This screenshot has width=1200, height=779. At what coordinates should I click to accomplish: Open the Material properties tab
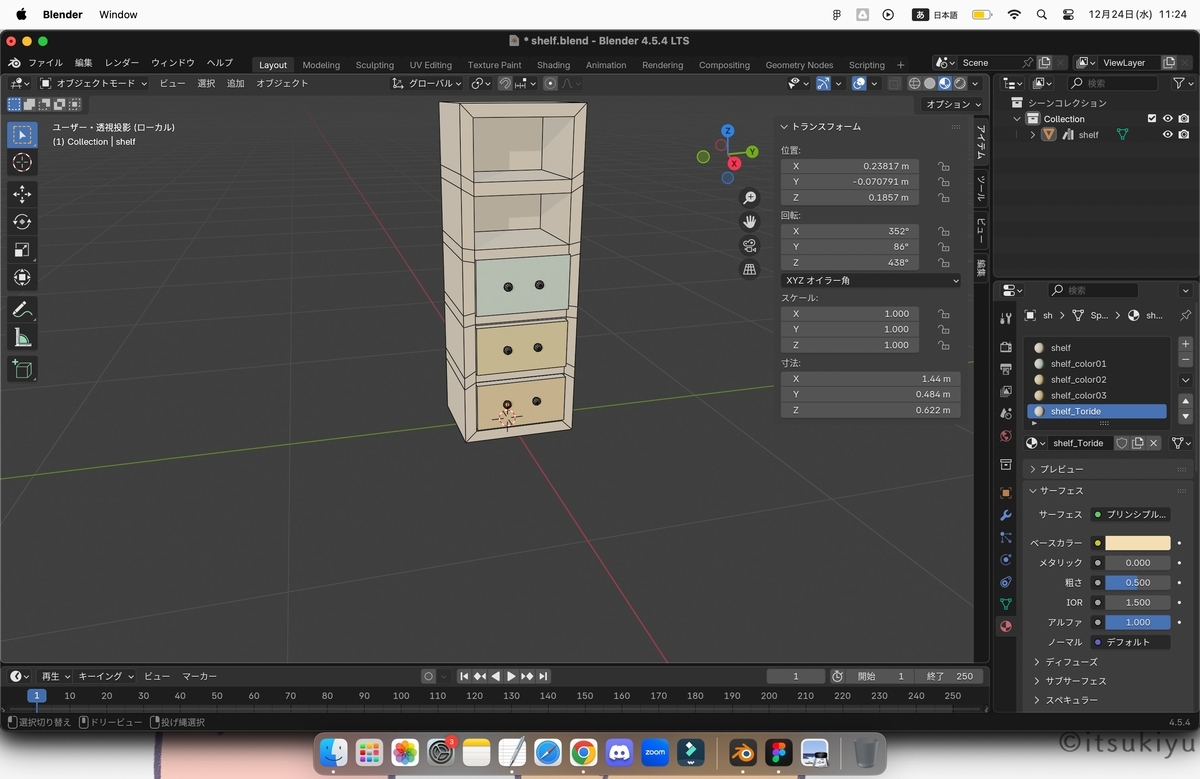click(x=1006, y=626)
